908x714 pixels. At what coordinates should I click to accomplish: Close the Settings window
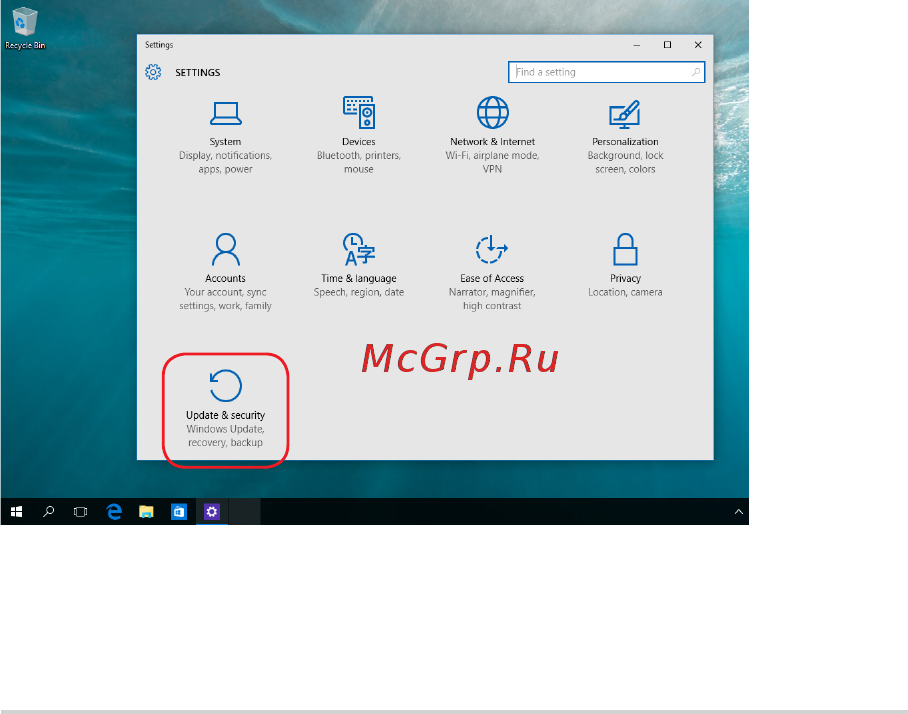pos(698,45)
